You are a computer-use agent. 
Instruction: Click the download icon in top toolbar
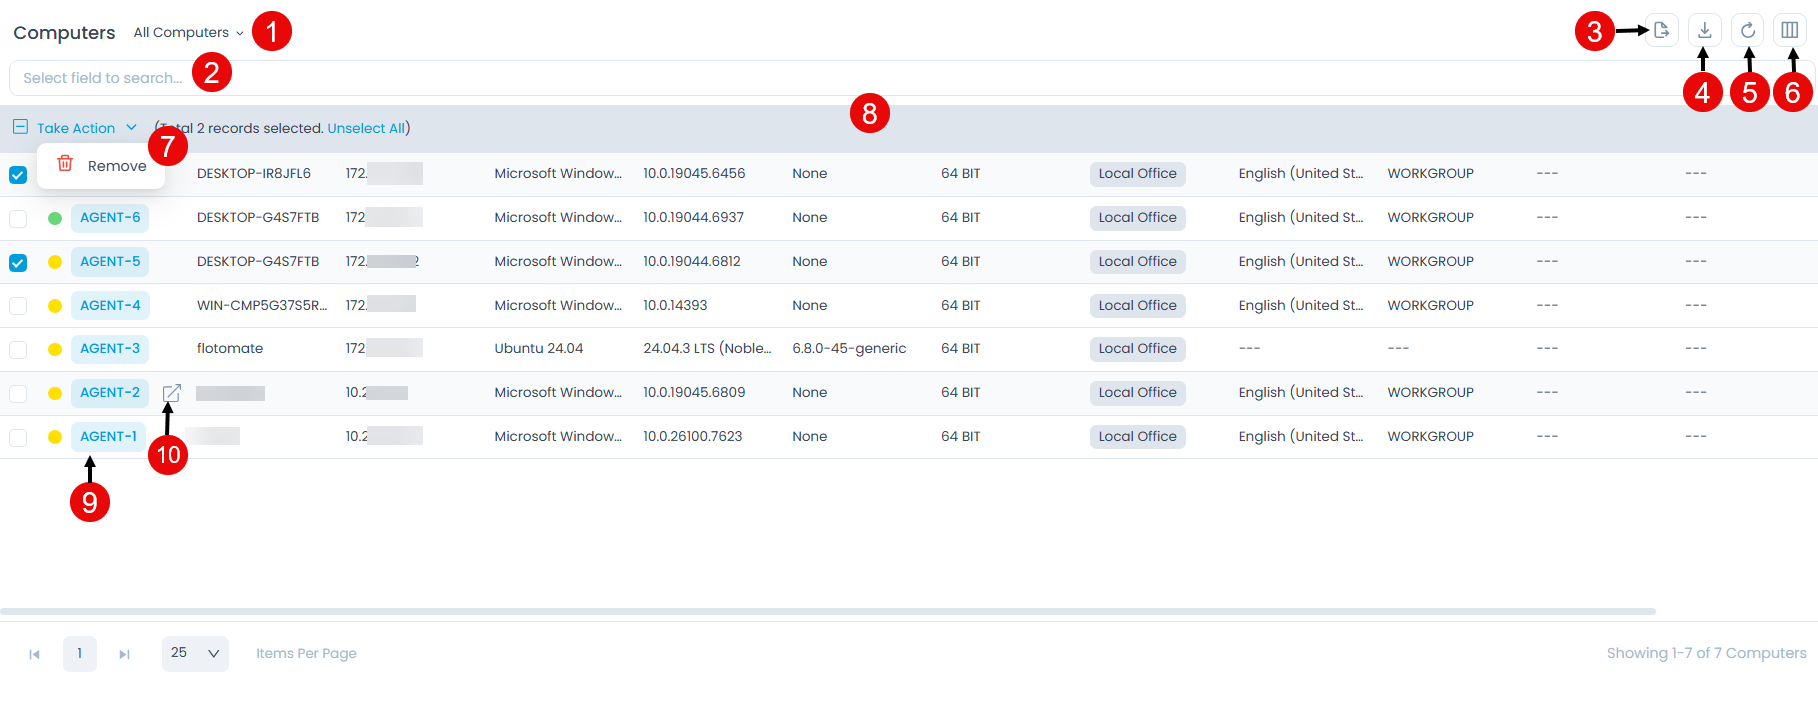coord(1704,30)
